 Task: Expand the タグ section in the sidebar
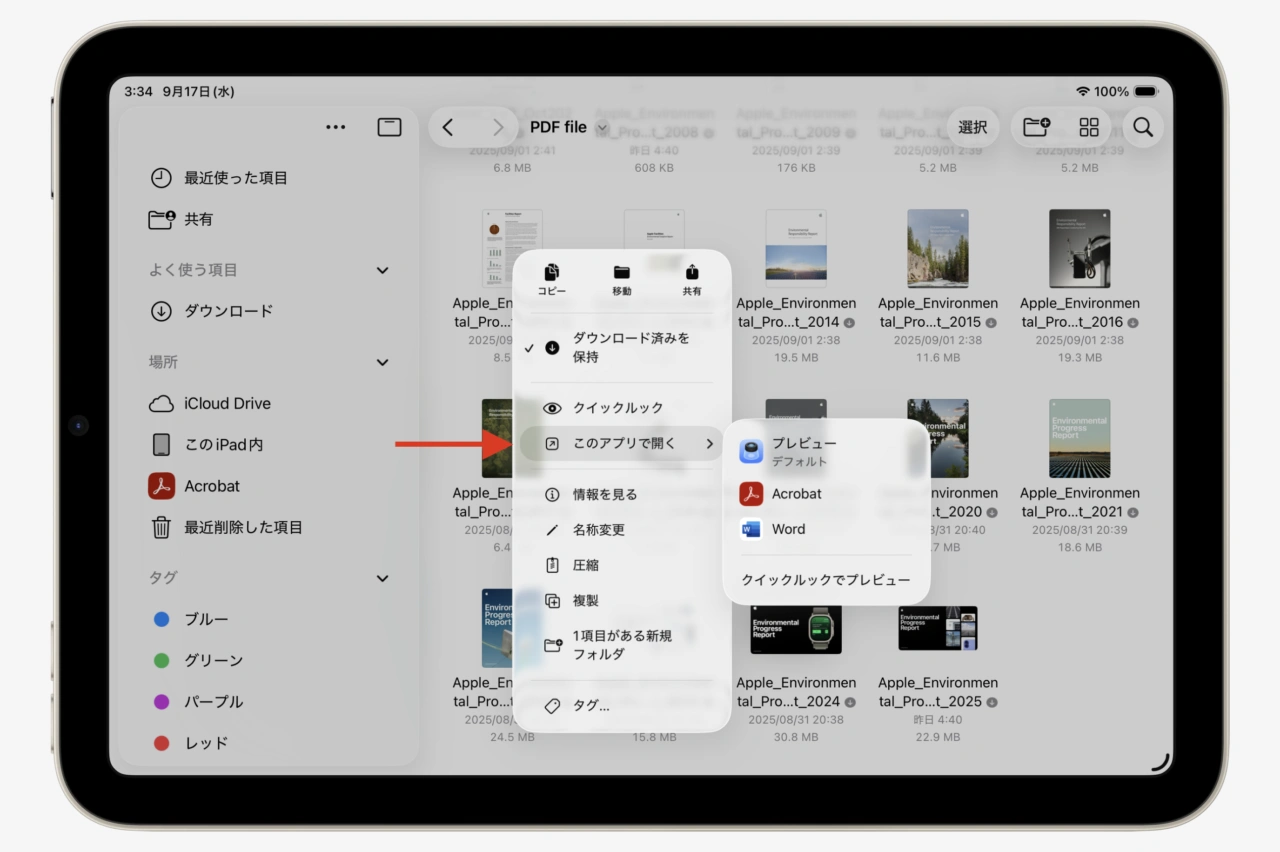pyautogui.click(x=383, y=578)
